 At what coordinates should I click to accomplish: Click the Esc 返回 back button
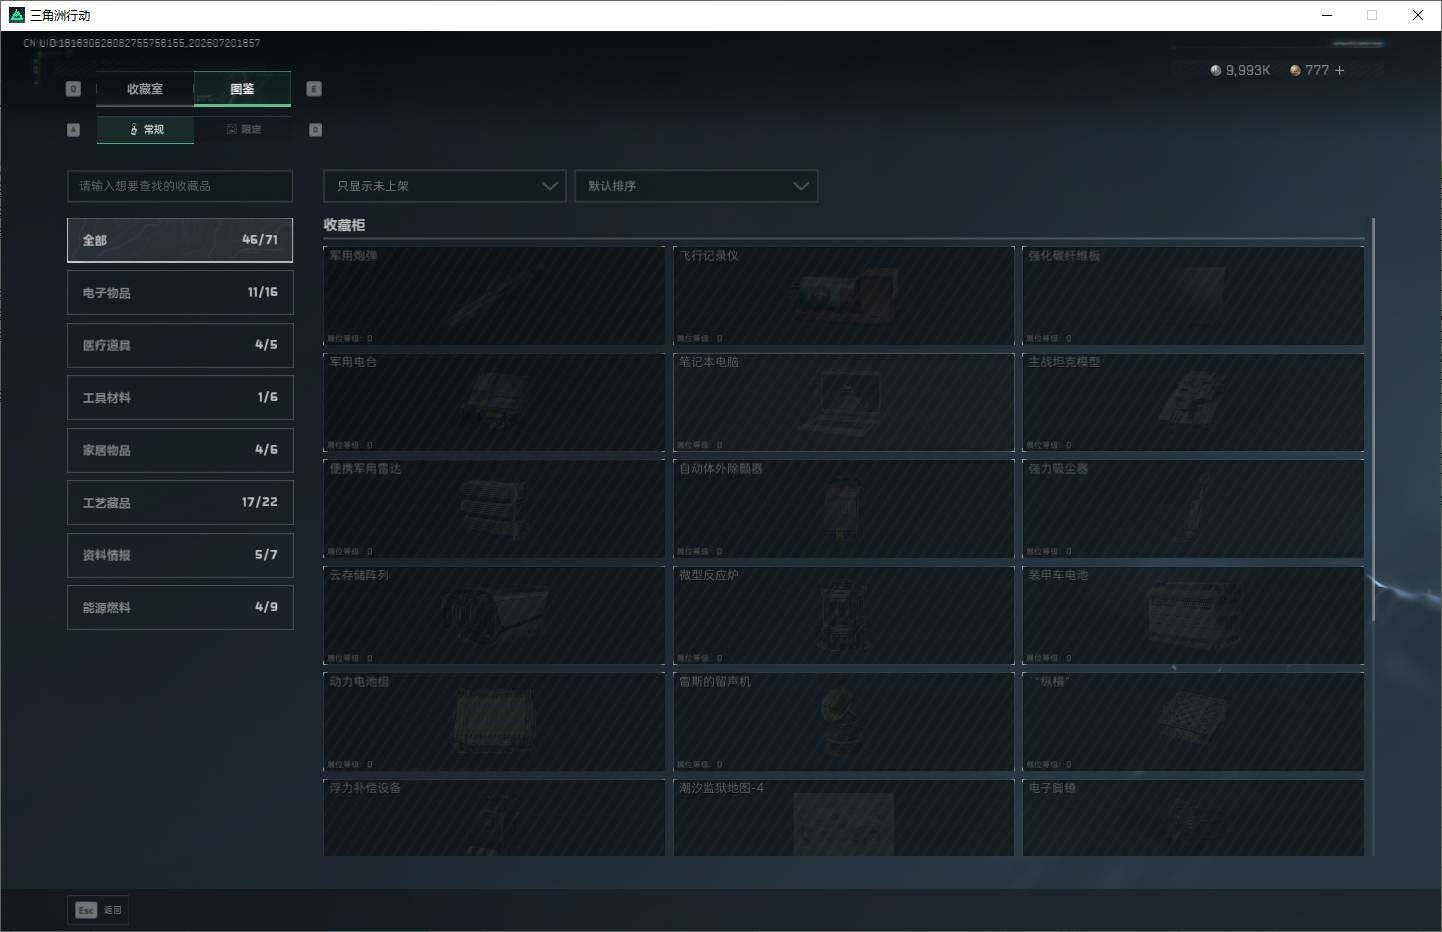pyautogui.click(x=98, y=910)
